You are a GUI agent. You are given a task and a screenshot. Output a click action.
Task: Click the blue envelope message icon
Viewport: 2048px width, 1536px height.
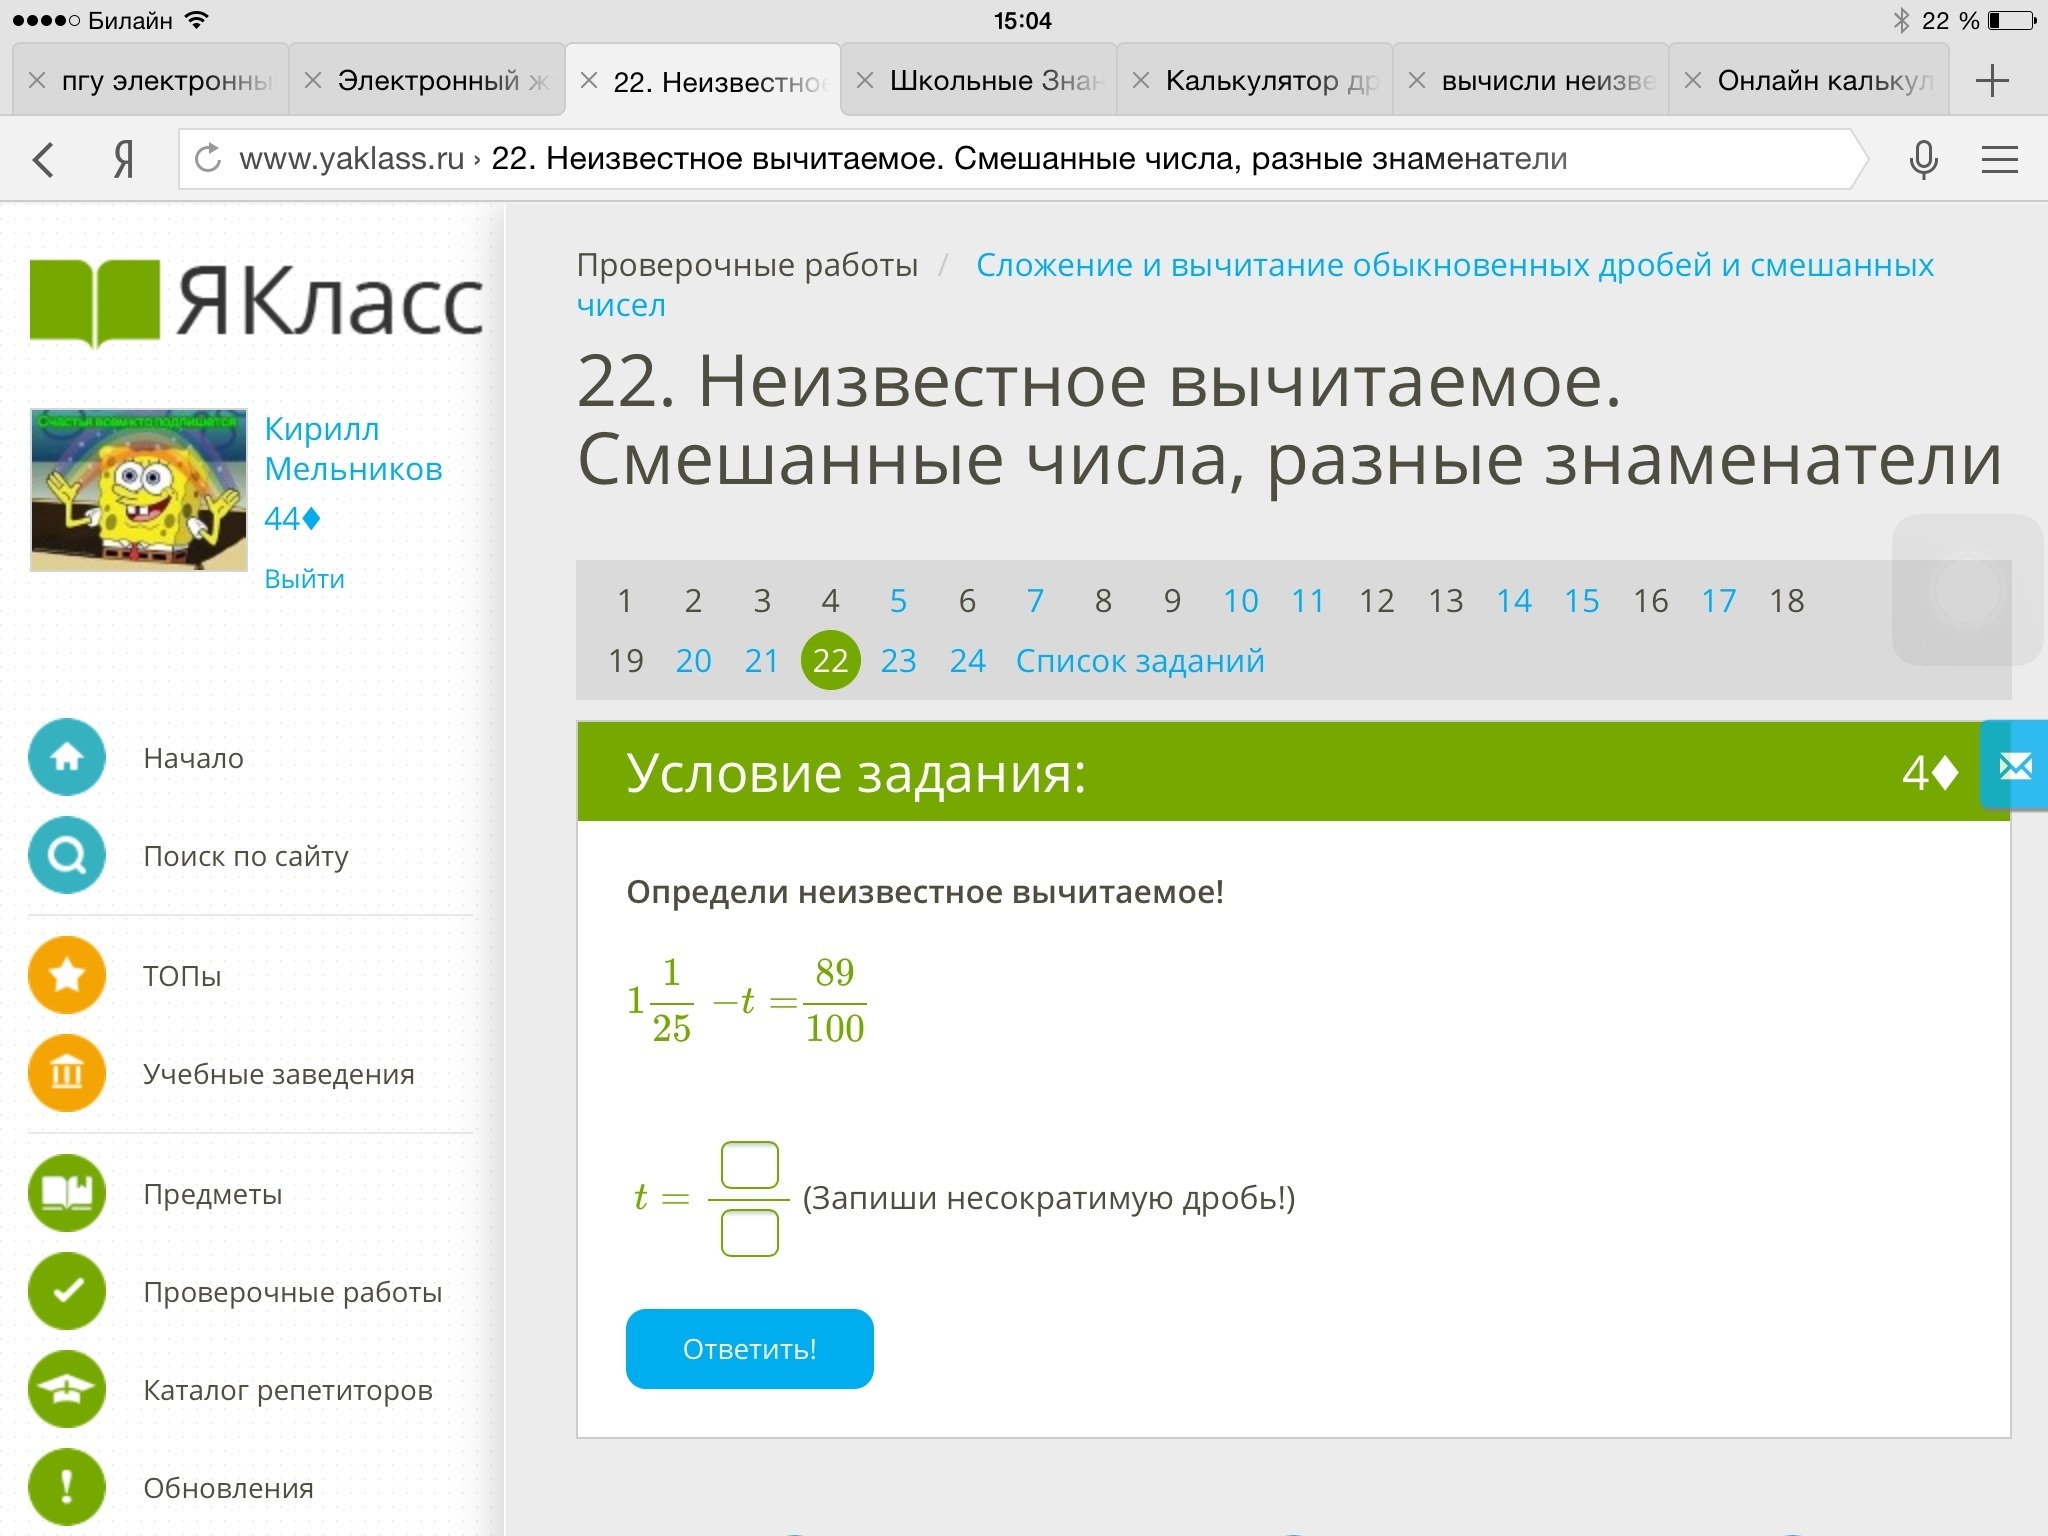pos(2015,767)
